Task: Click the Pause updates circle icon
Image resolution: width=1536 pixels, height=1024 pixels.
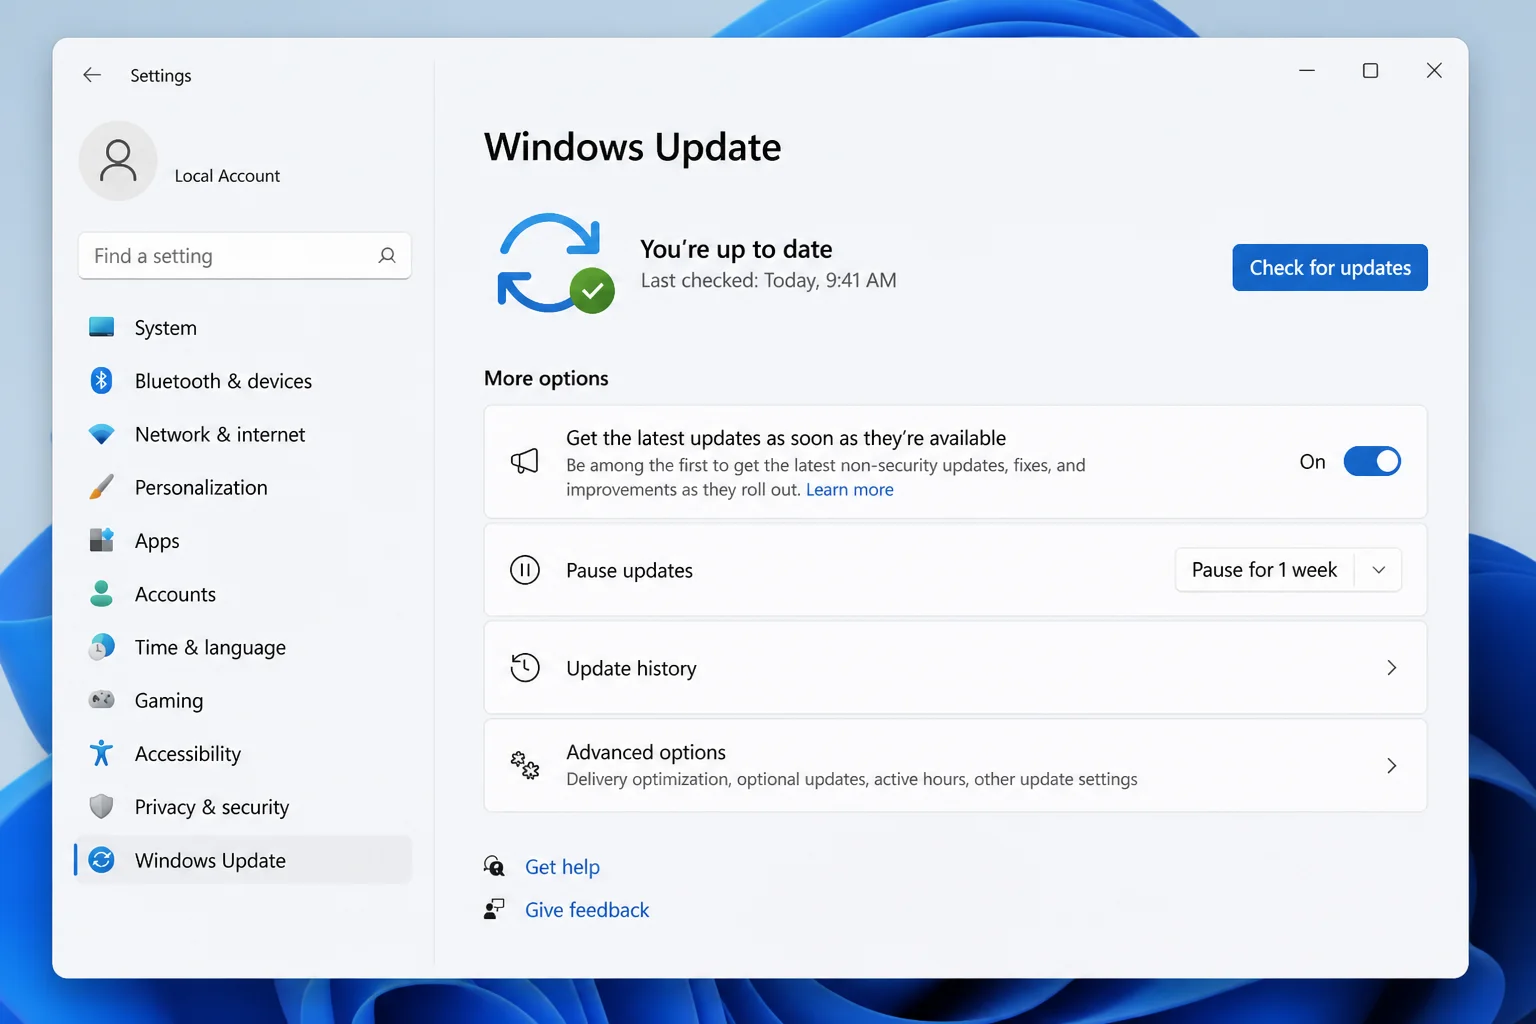Action: tap(525, 570)
